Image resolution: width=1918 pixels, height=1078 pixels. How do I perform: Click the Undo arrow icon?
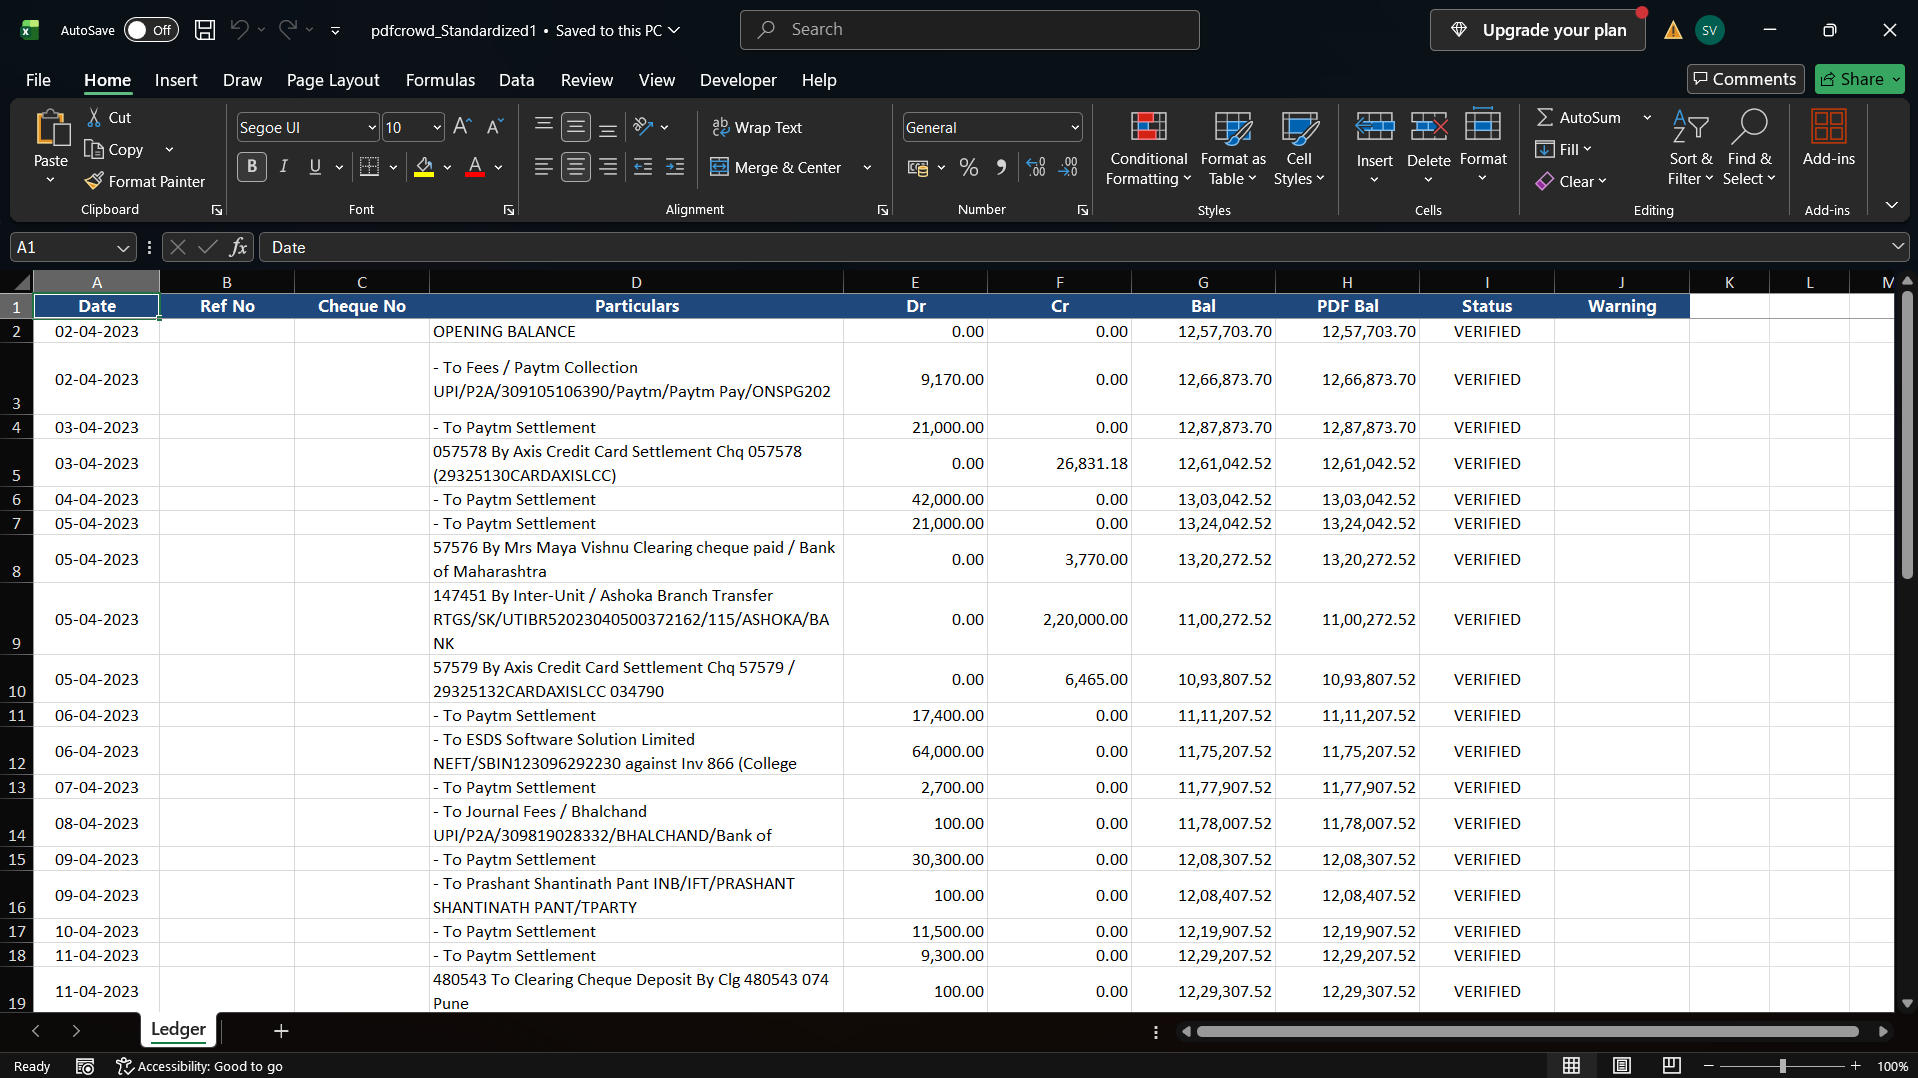239,30
